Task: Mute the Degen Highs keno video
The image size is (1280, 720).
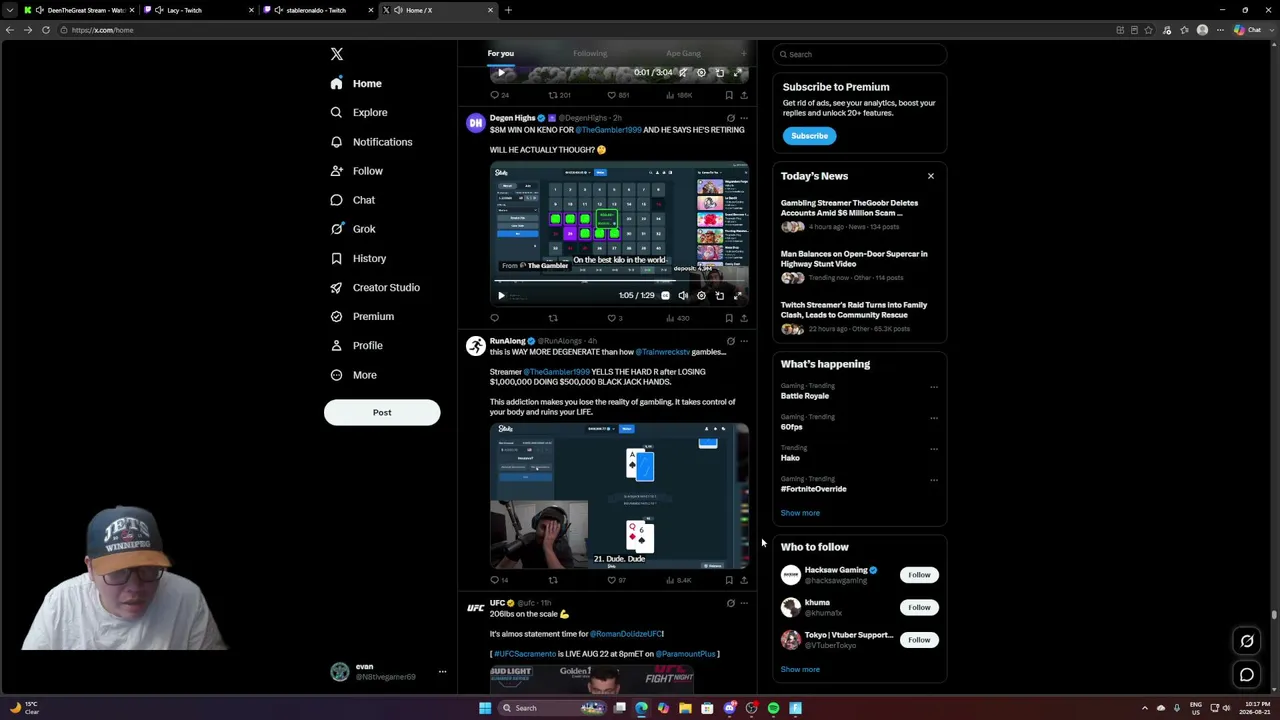Action: coord(683,296)
